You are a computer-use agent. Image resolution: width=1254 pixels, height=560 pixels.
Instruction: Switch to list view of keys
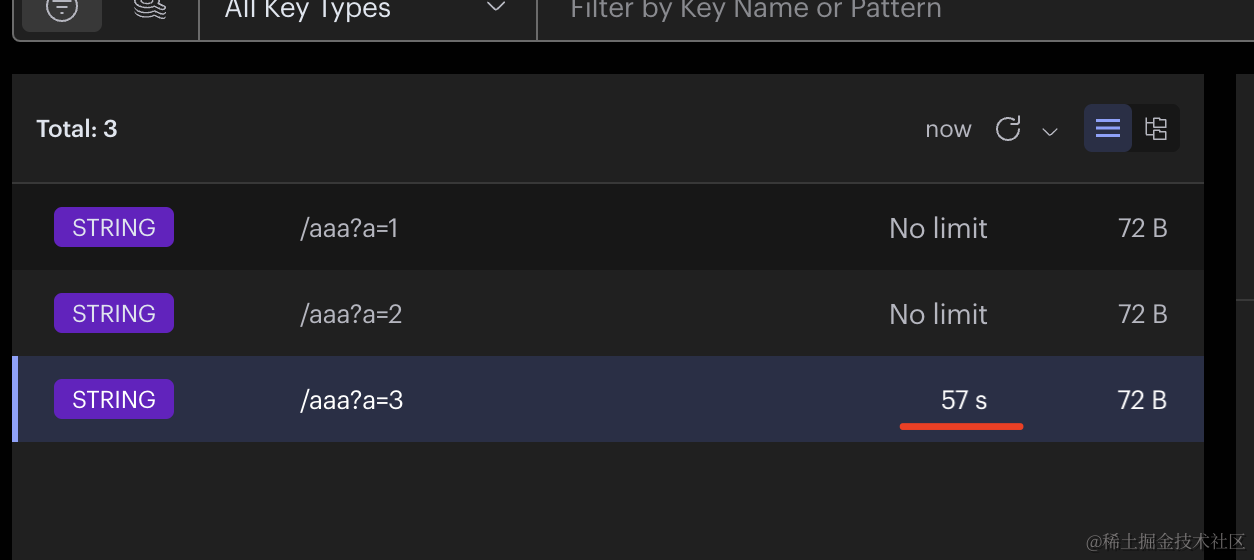click(1108, 128)
